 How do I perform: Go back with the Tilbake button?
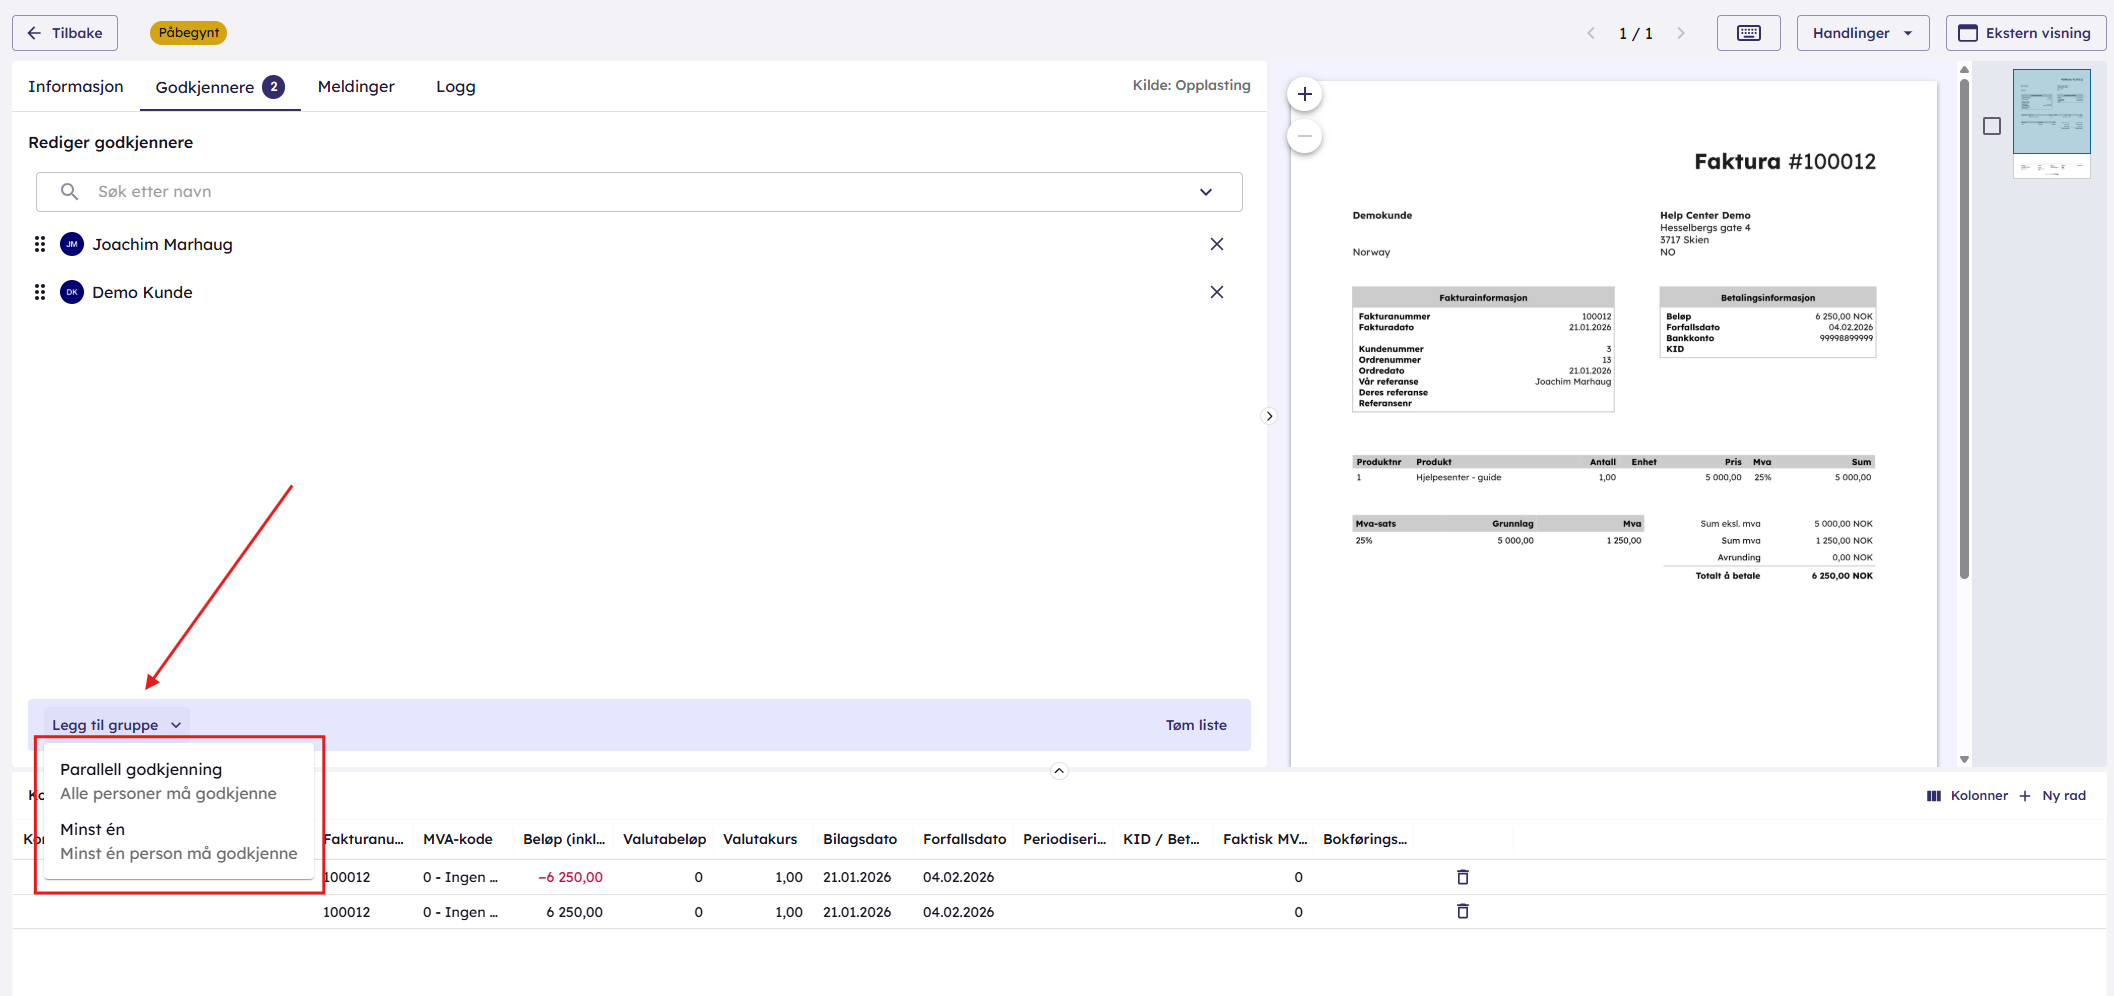(65, 33)
